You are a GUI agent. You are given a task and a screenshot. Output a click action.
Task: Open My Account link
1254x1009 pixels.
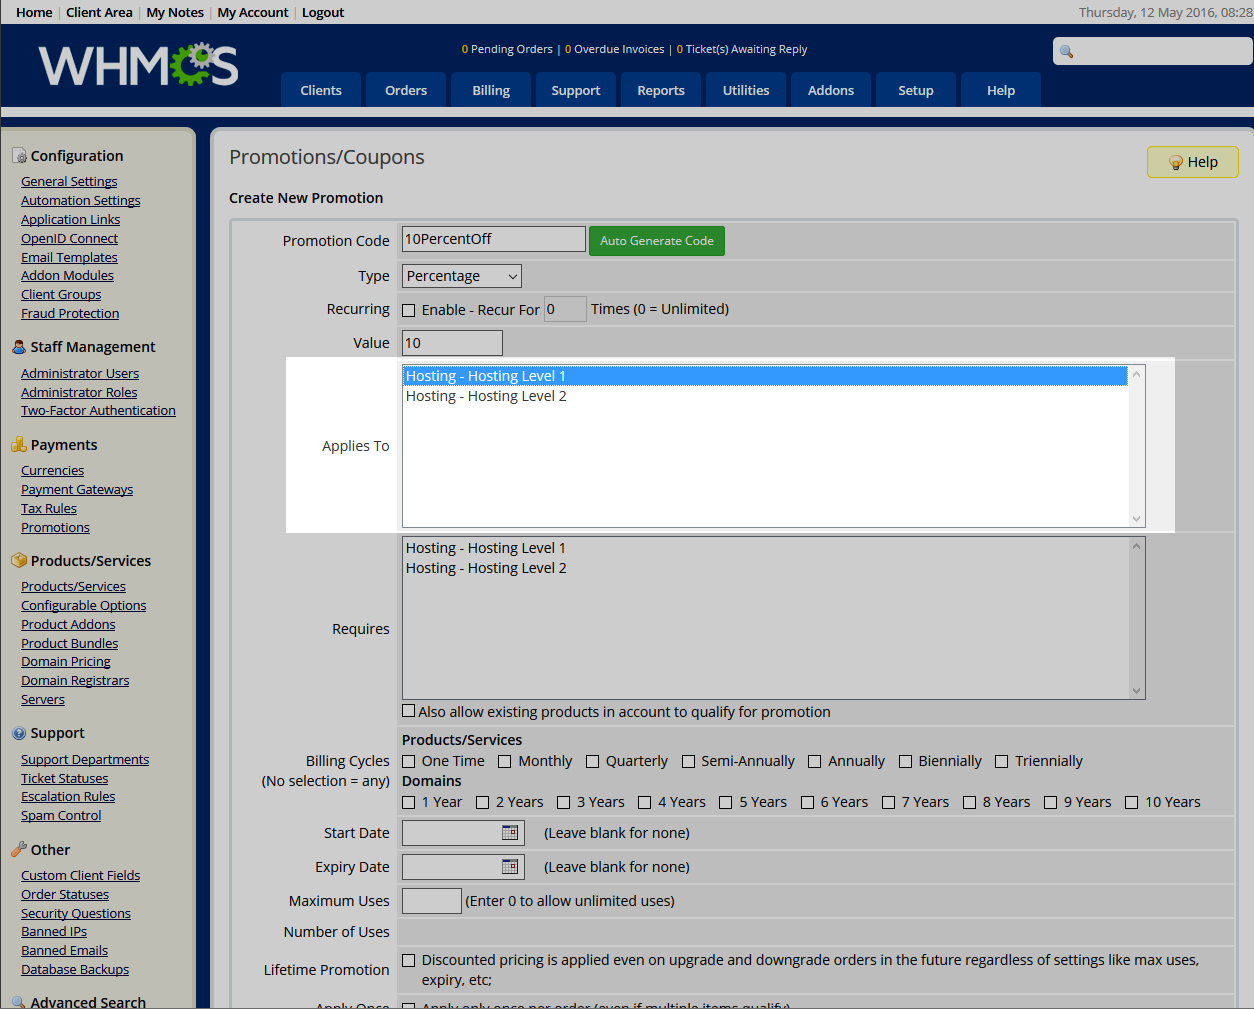[253, 12]
